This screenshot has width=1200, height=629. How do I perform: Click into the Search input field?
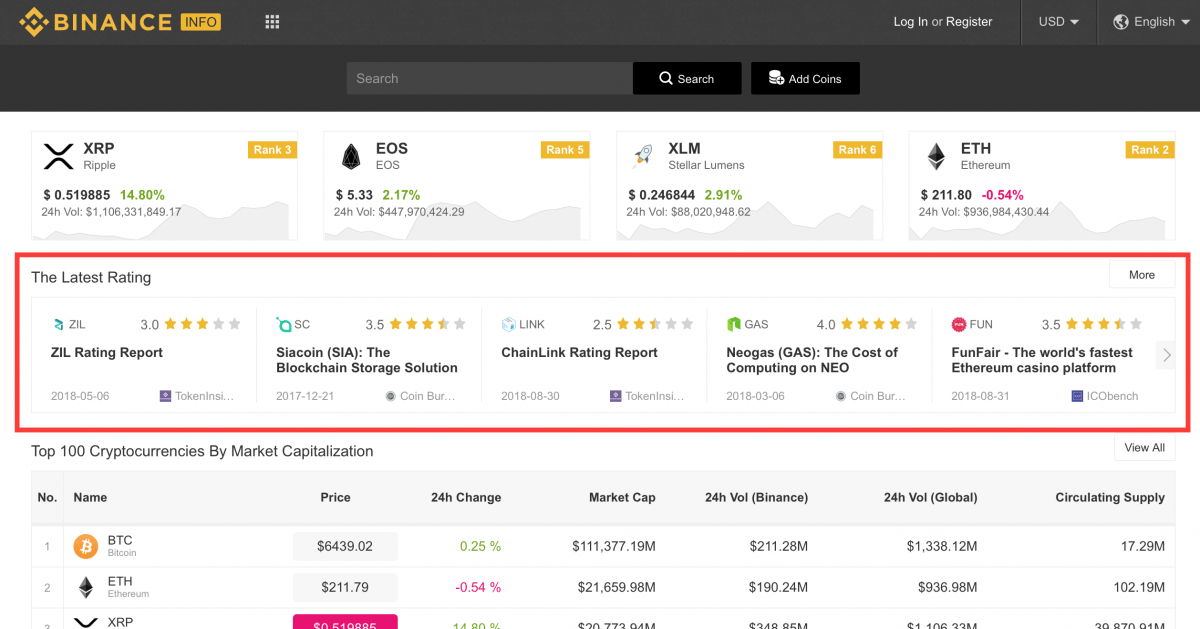click(489, 79)
